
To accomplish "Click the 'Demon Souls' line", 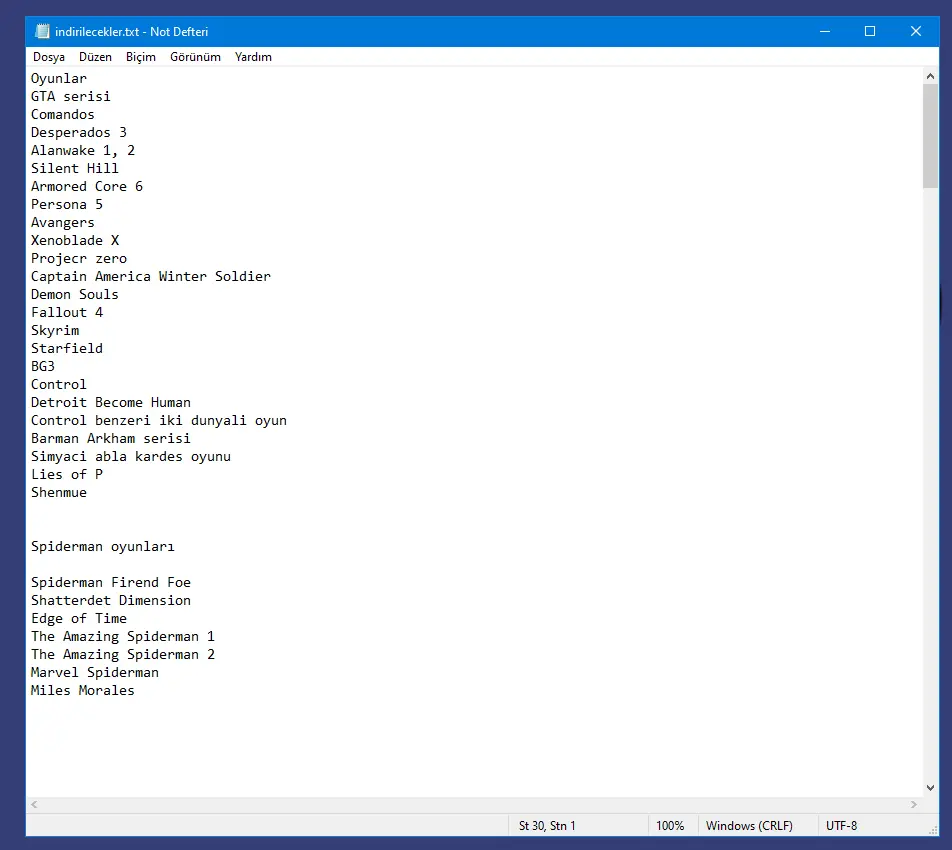I will [75, 294].
